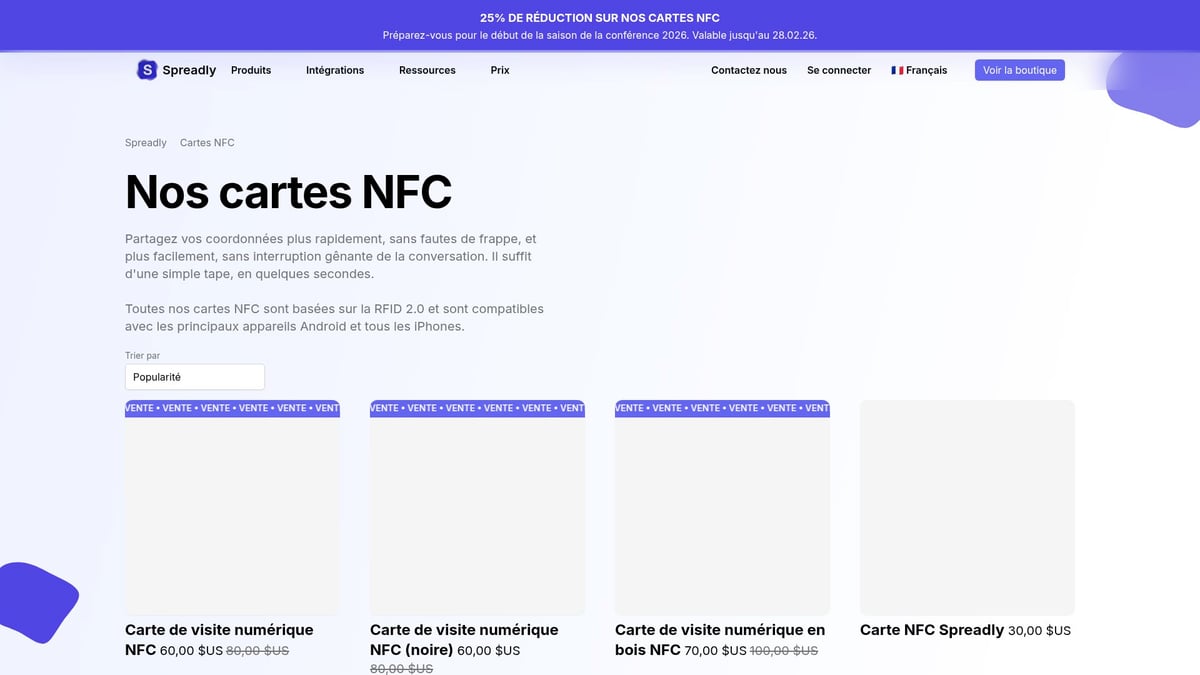Click the Contactez nous link
1200x675 pixels.
[x=748, y=70]
